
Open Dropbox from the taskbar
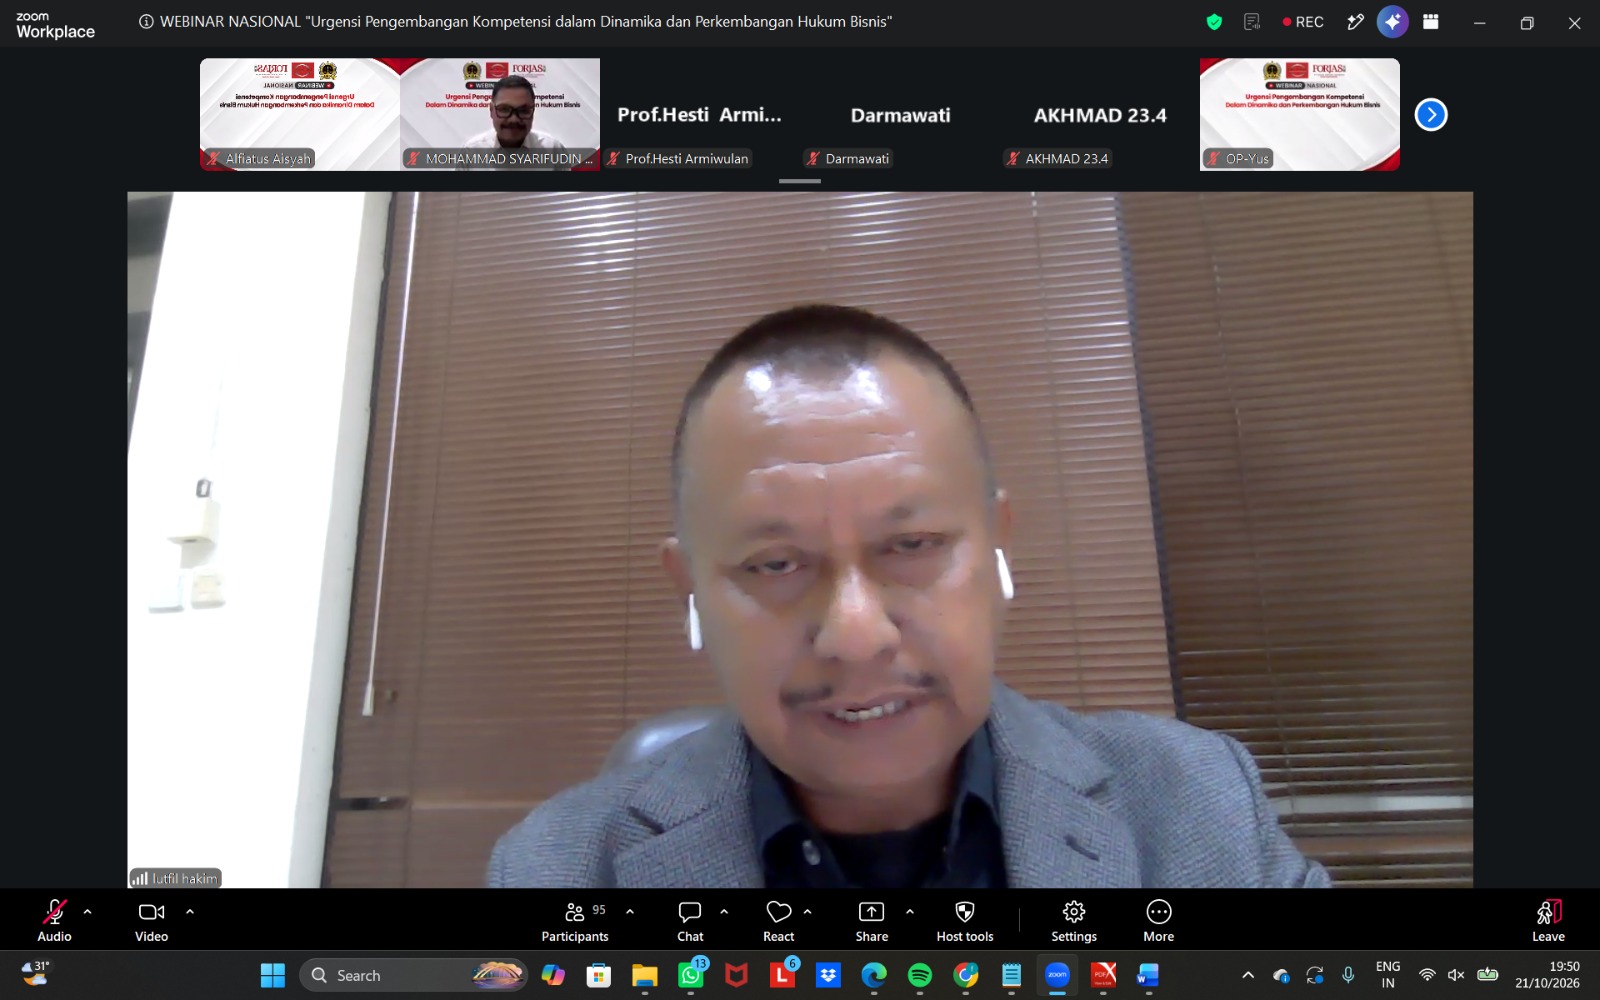828,975
